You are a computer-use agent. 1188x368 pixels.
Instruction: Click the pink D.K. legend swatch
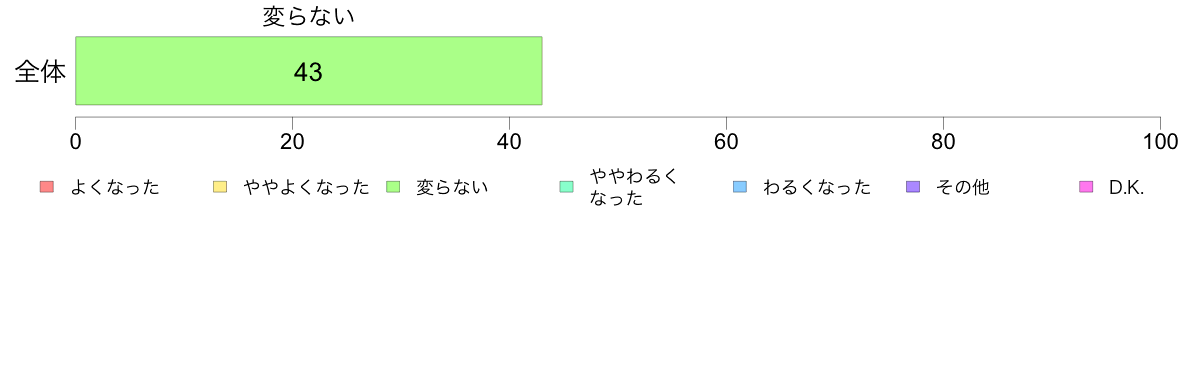[1086, 187]
